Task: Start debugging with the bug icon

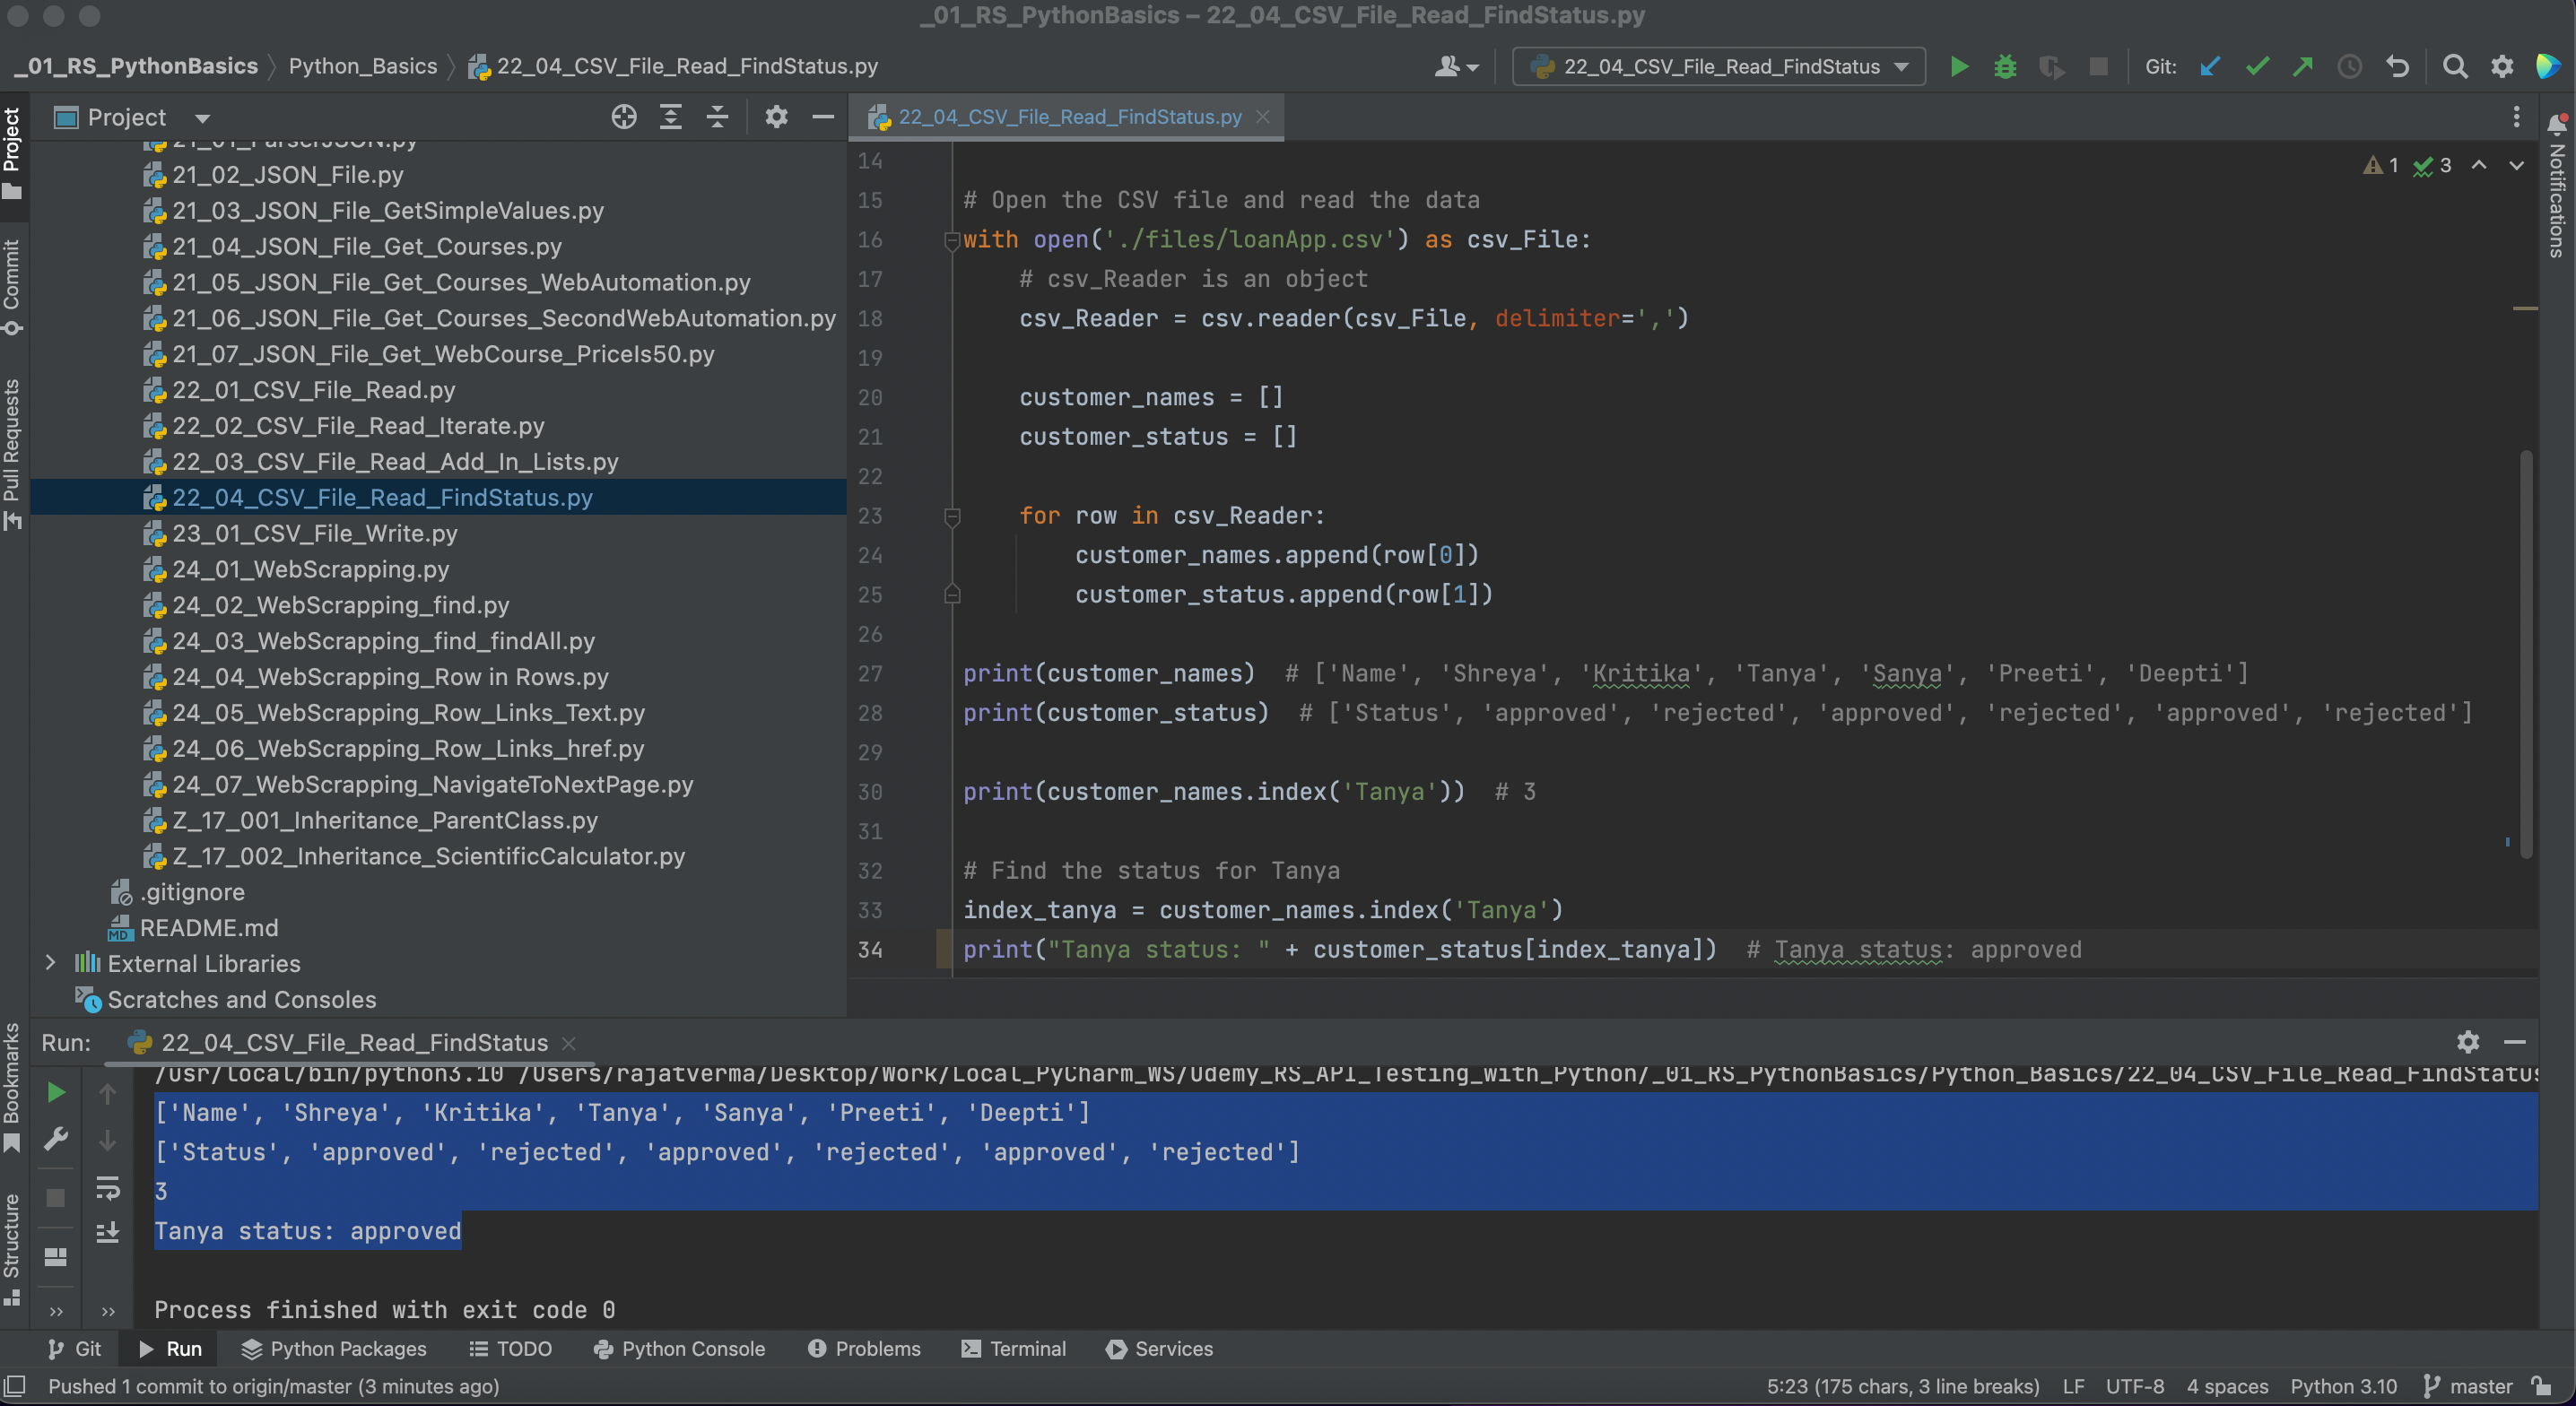Action: click(x=2005, y=67)
